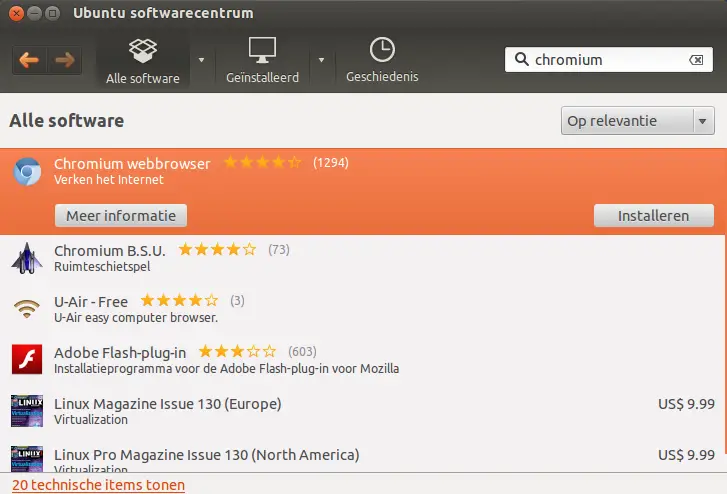727x494 pixels.
Task: Click the (603) review count
Action: click(x=302, y=352)
